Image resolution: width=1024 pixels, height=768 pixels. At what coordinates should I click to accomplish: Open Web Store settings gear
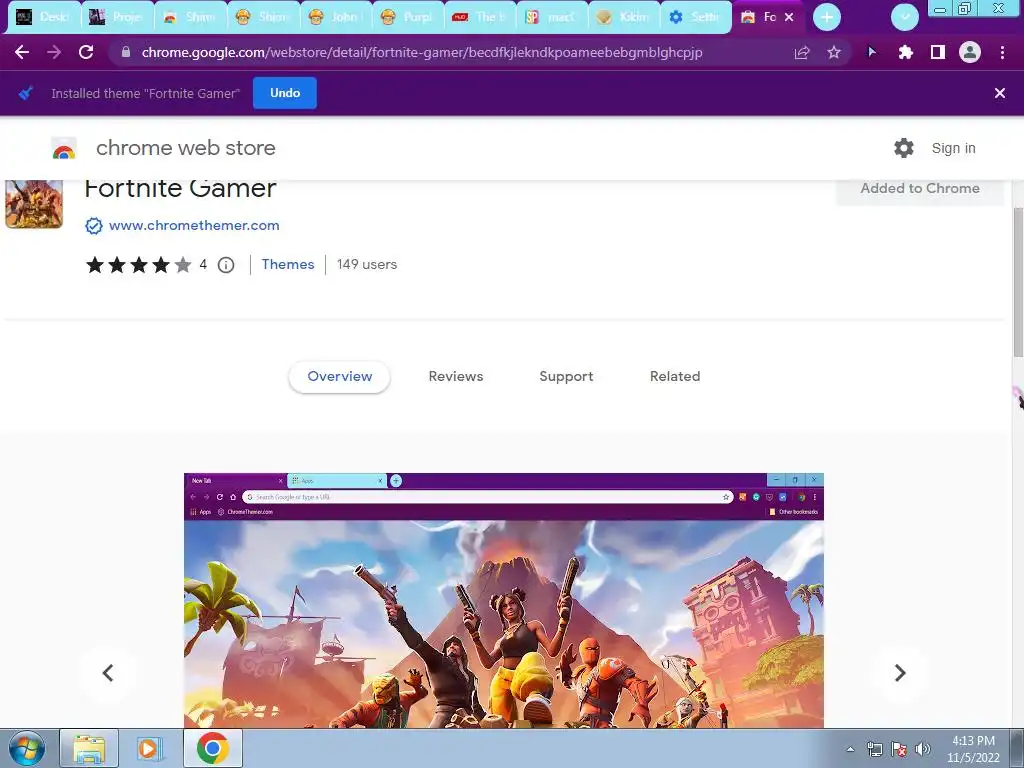pos(904,148)
